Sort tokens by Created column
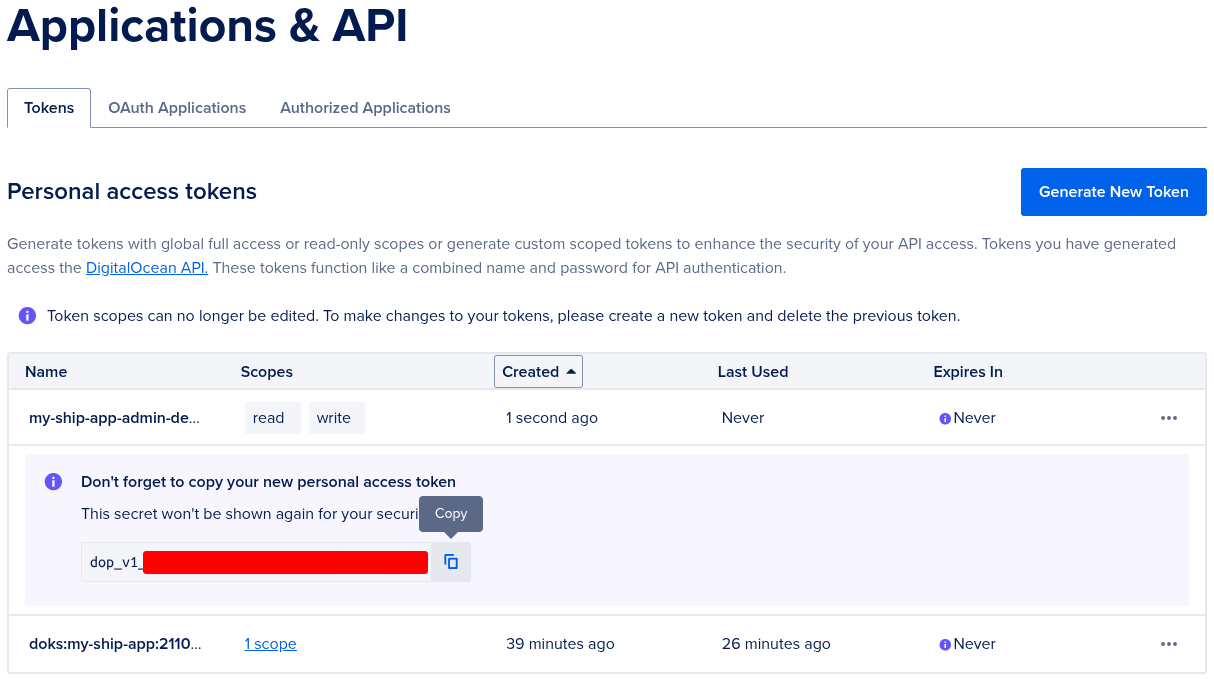Viewport: 1214px width, 679px height. pos(538,372)
